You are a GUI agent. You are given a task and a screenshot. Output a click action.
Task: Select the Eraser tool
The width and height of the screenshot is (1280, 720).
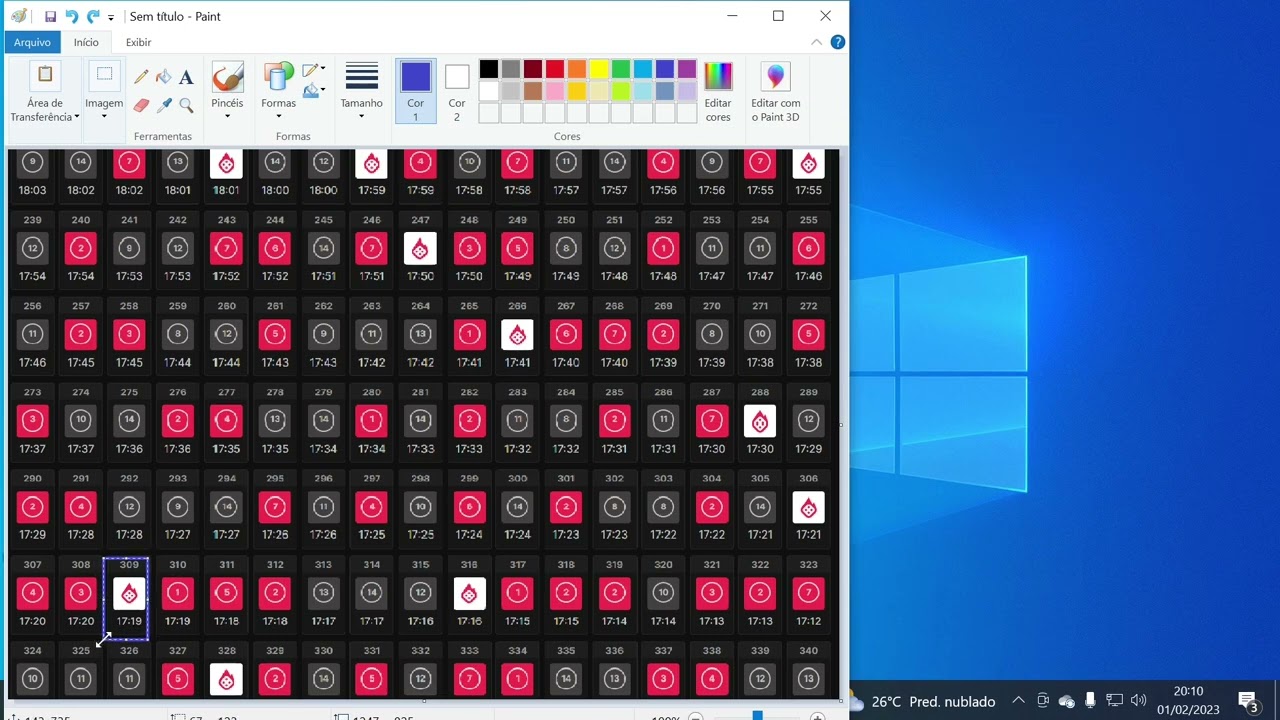tap(141, 104)
